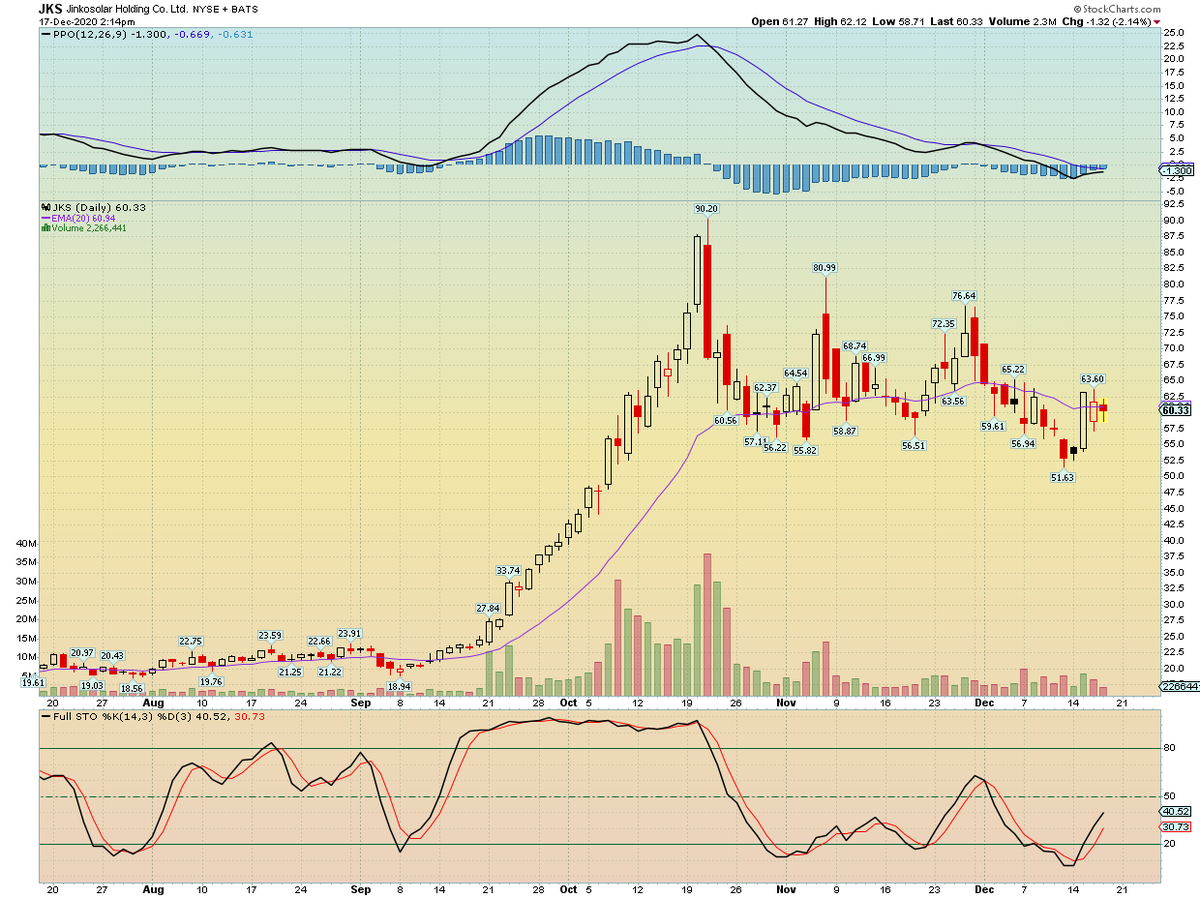Click the 72.35 price label
Viewport: 1200px width, 898px height.
(943, 324)
